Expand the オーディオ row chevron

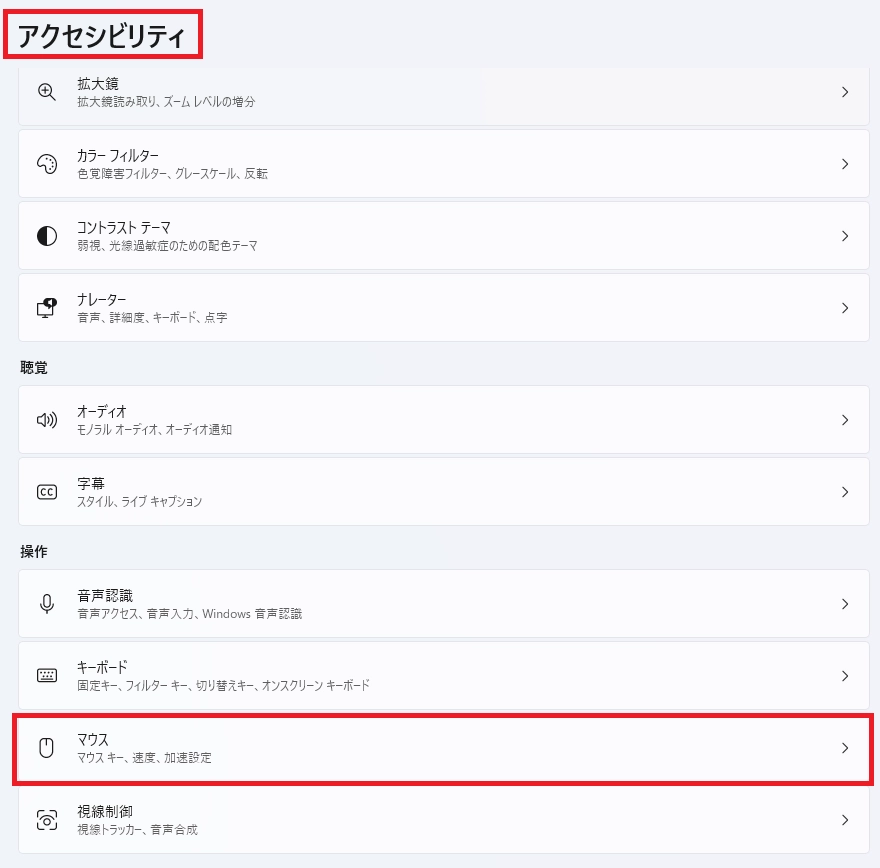point(845,420)
